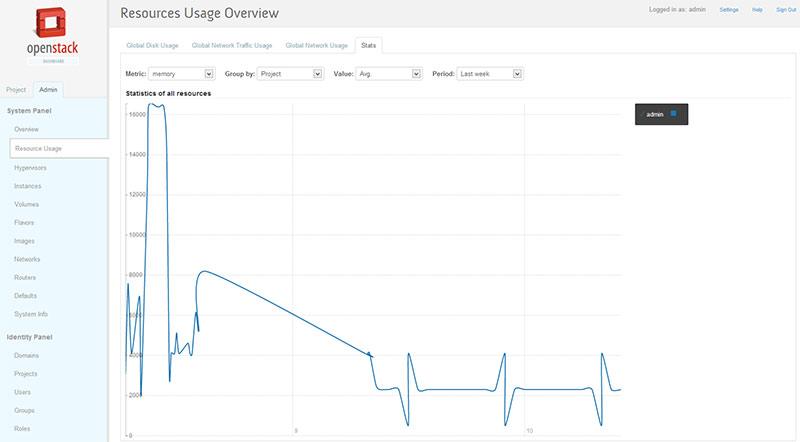Open Projects in the Identity Panel
Image resolution: width=800 pixels, height=442 pixels.
tap(26, 374)
